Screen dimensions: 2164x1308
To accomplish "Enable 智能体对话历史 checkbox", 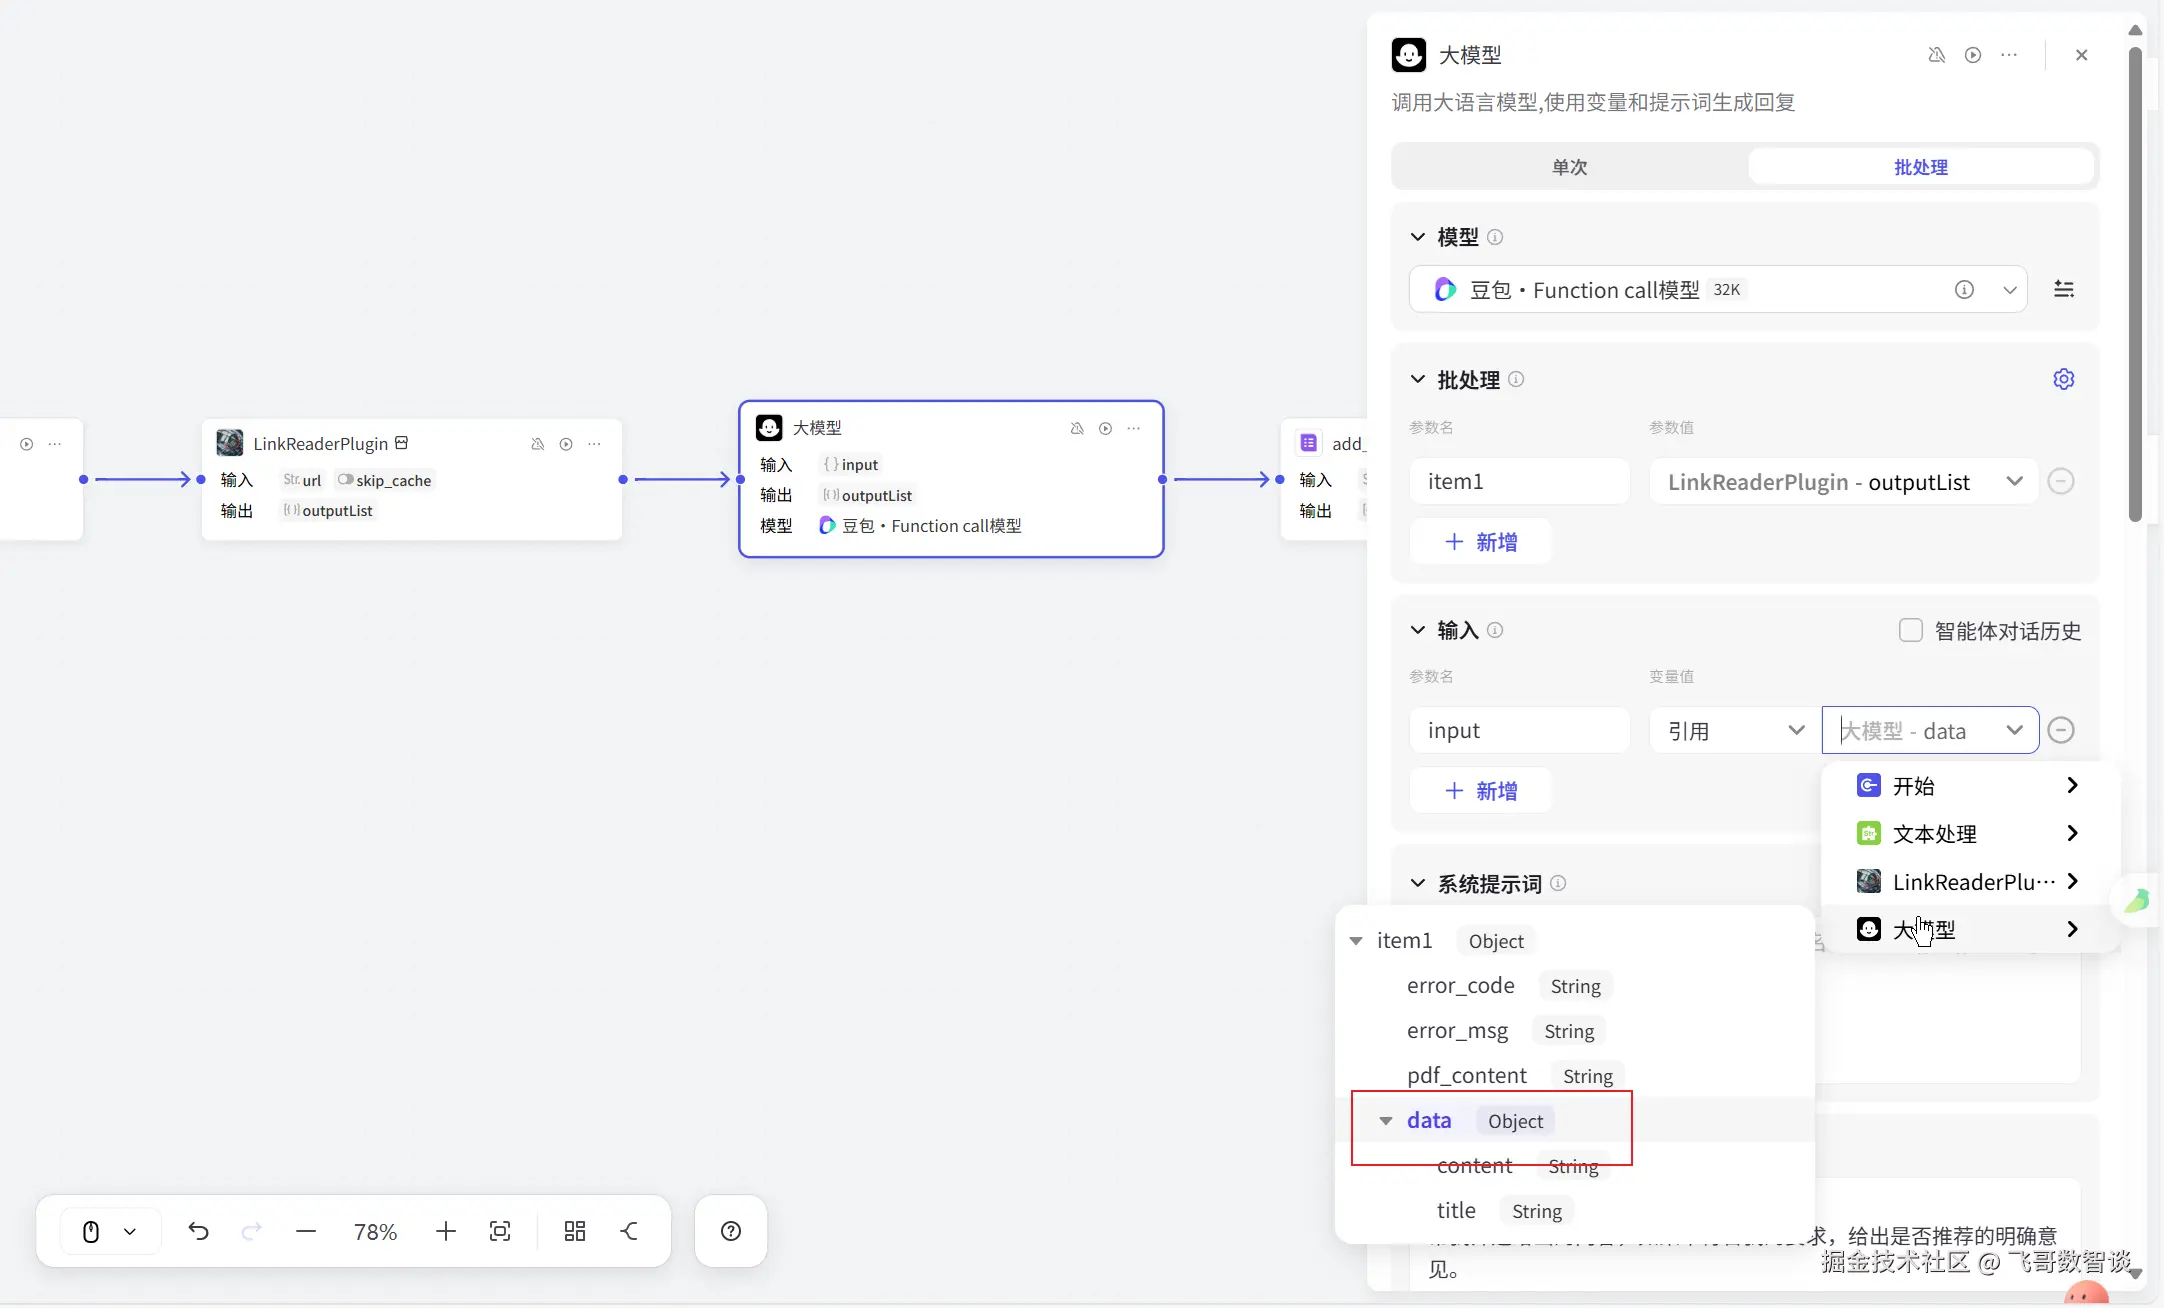I will [1910, 630].
